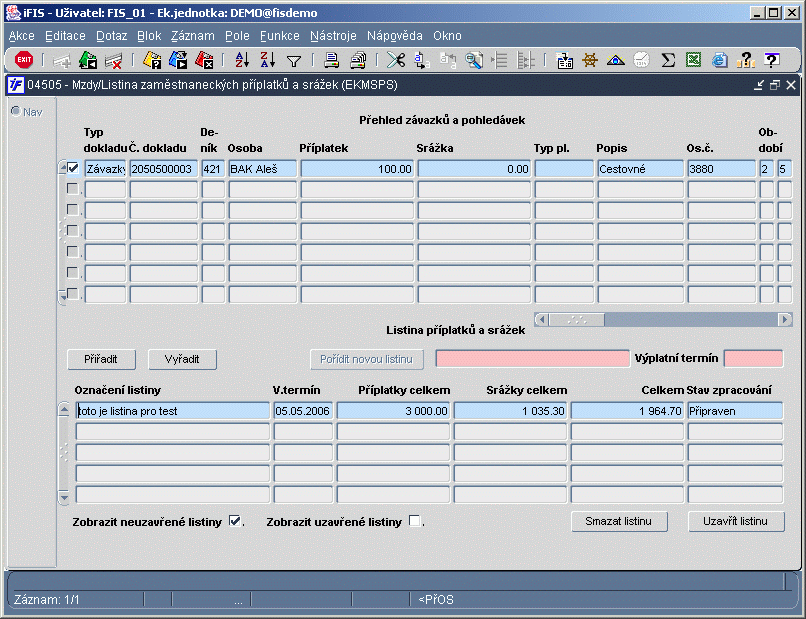806x619 pixels.
Task: Click the copy field icon next to scissors
Action: tap(422, 61)
